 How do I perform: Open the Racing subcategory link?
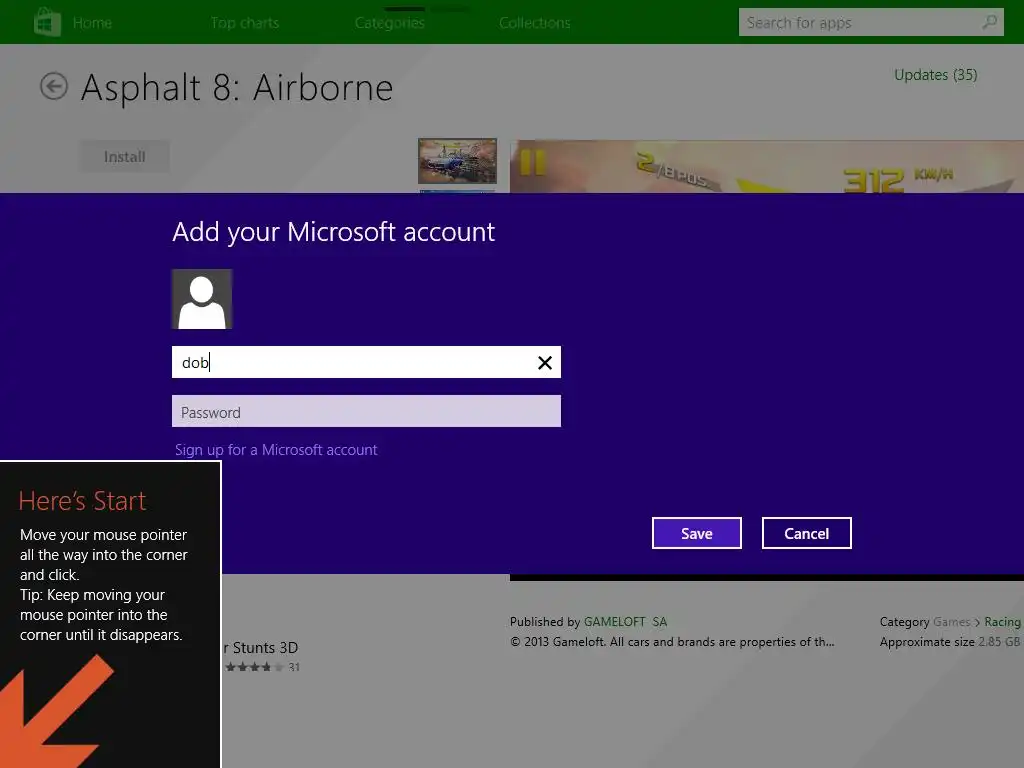pyautogui.click(x=1002, y=622)
